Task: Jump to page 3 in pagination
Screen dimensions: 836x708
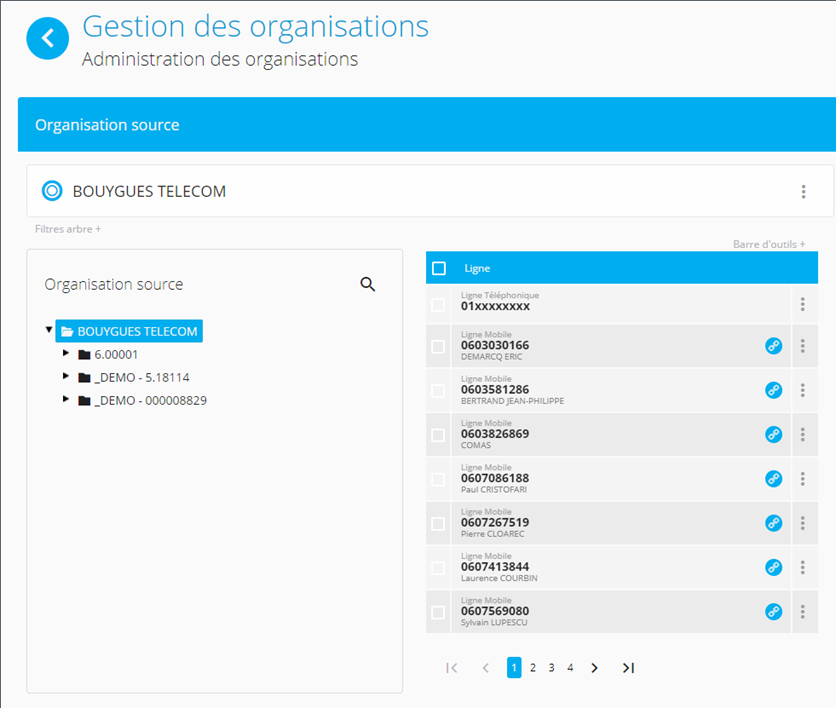Action: [551, 667]
